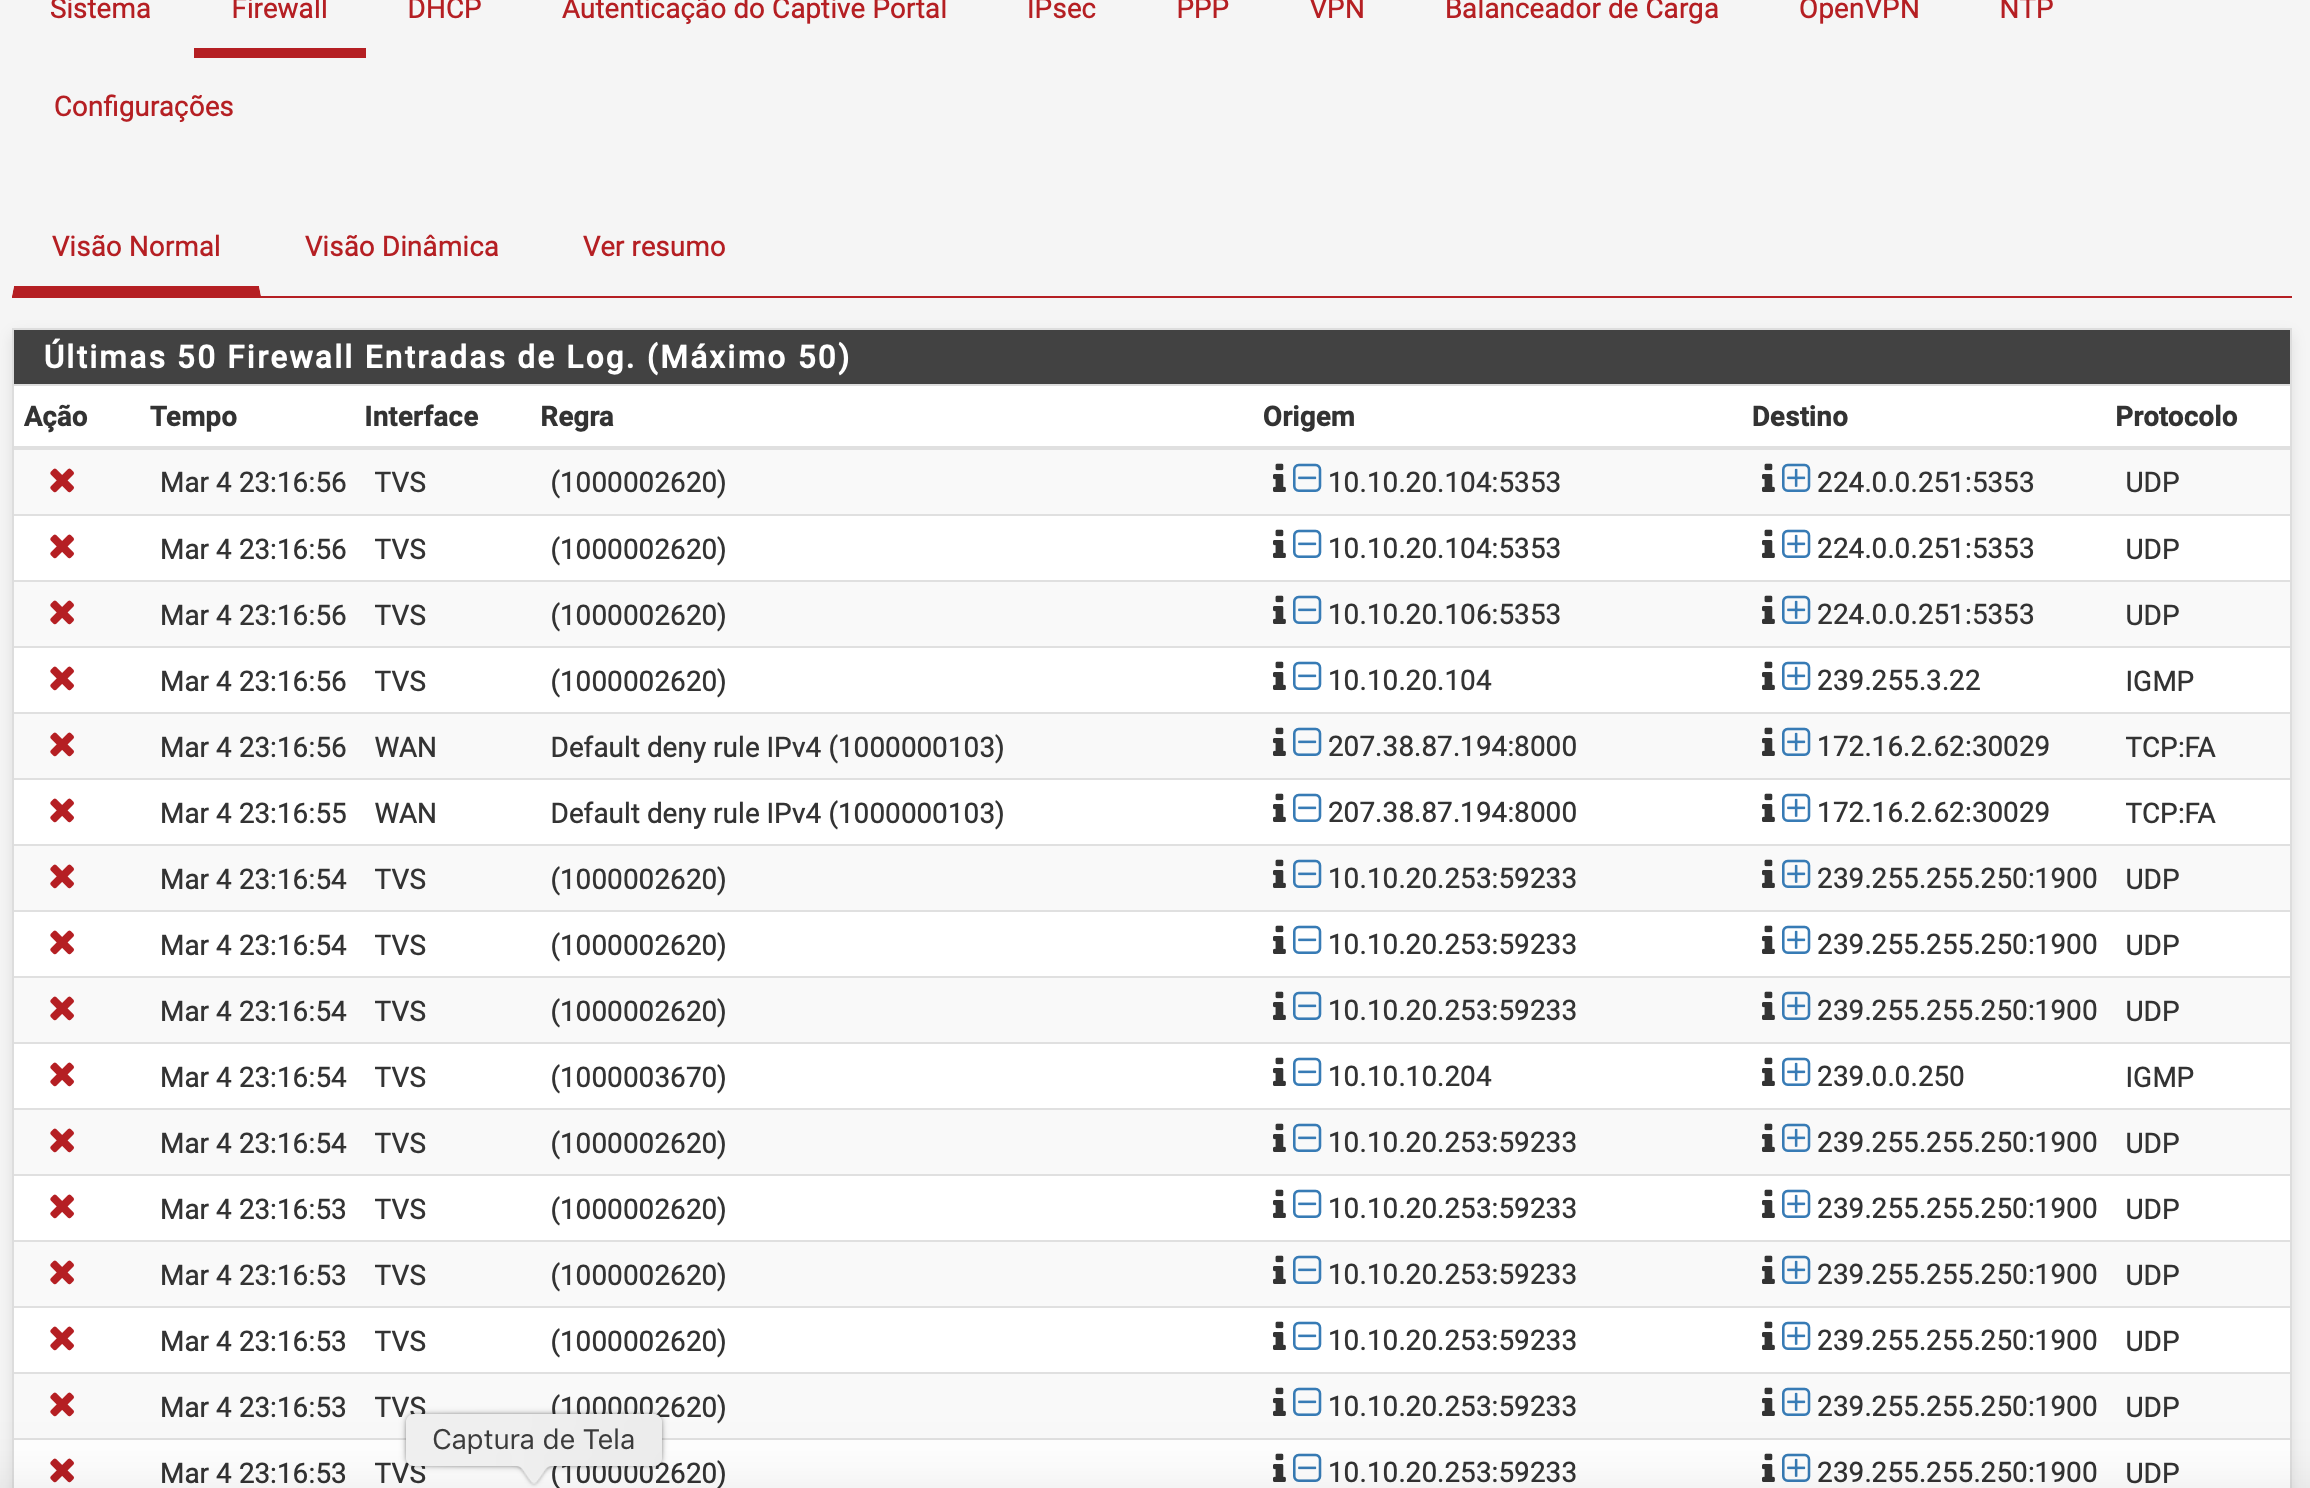The width and height of the screenshot is (2310, 1488).
Task: Click the Balanceador de Carga tab
Action: pyautogui.click(x=1580, y=11)
